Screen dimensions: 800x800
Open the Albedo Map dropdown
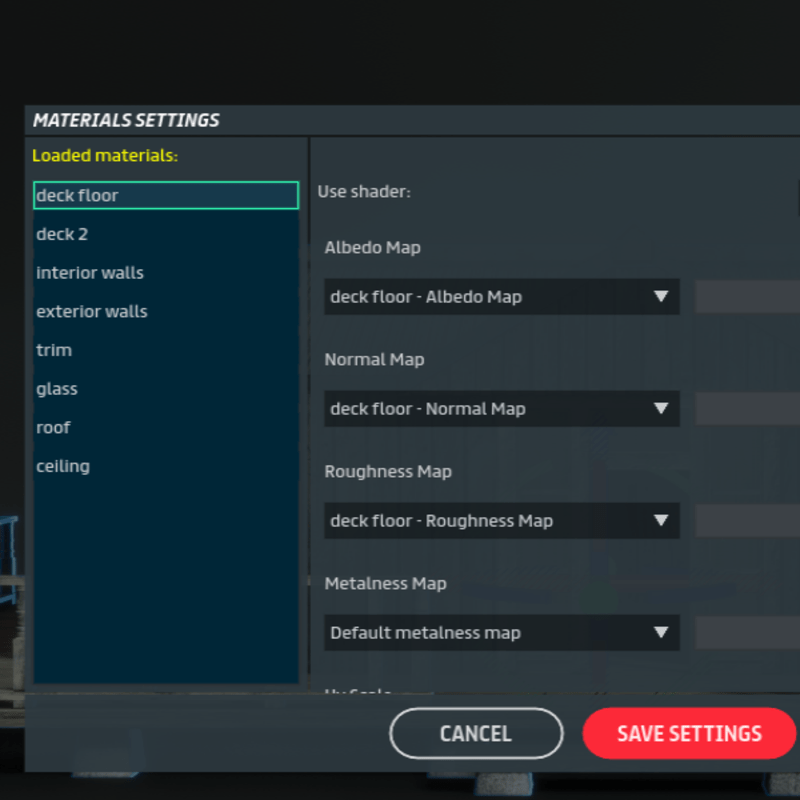(x=501, y=297)
